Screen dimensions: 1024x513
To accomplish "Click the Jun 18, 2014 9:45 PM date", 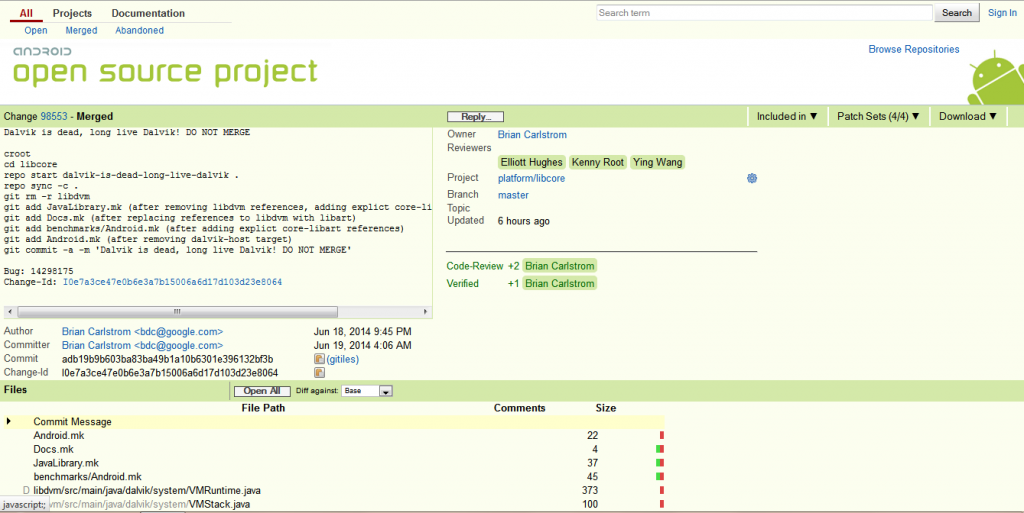I will (362, 332).
